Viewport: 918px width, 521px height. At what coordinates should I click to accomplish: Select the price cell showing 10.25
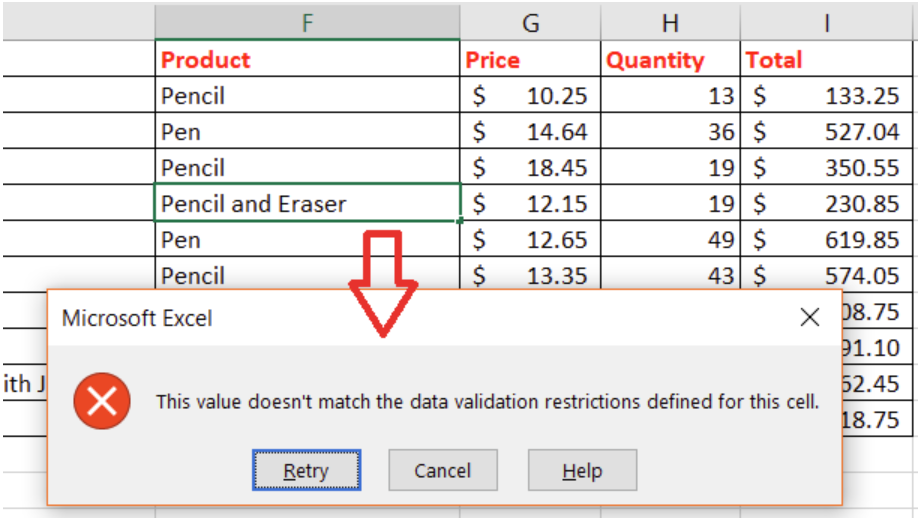tap(530, 96)
